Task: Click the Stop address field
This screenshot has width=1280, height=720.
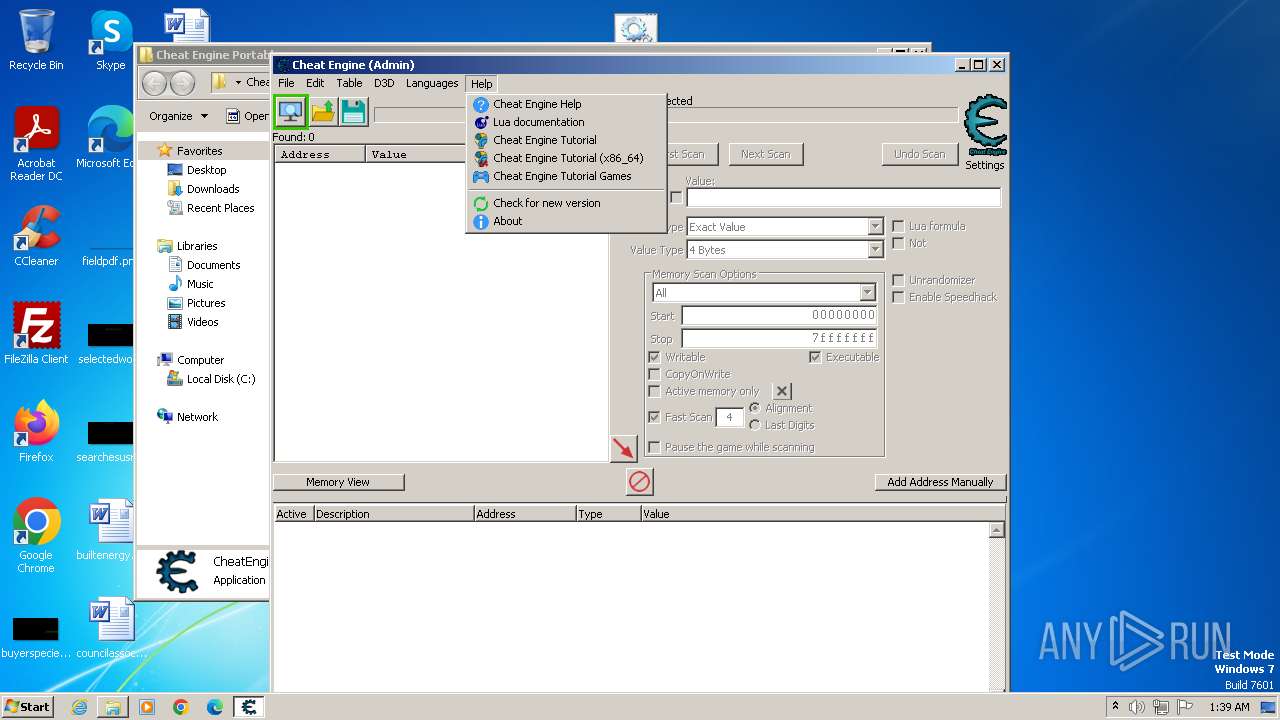Action: (779, 338)
